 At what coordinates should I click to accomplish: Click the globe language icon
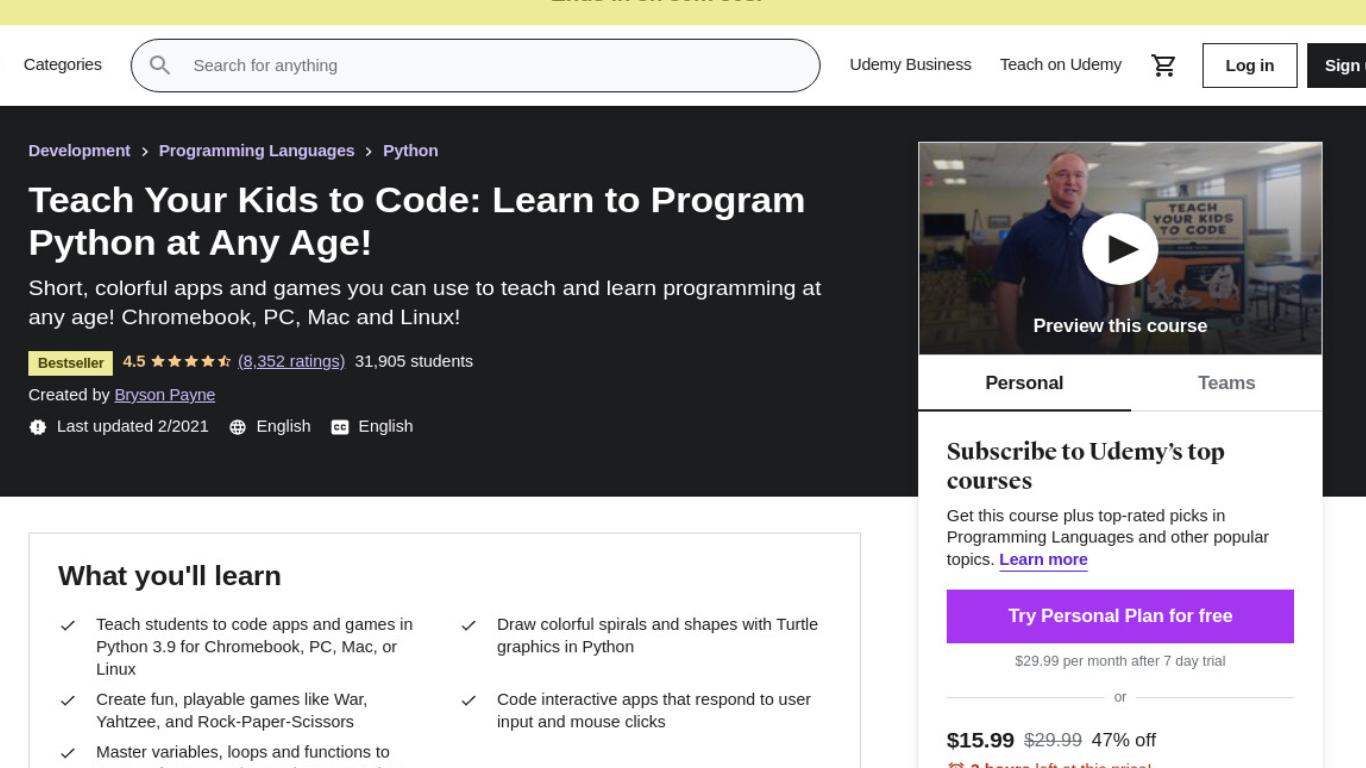(238, 427)
